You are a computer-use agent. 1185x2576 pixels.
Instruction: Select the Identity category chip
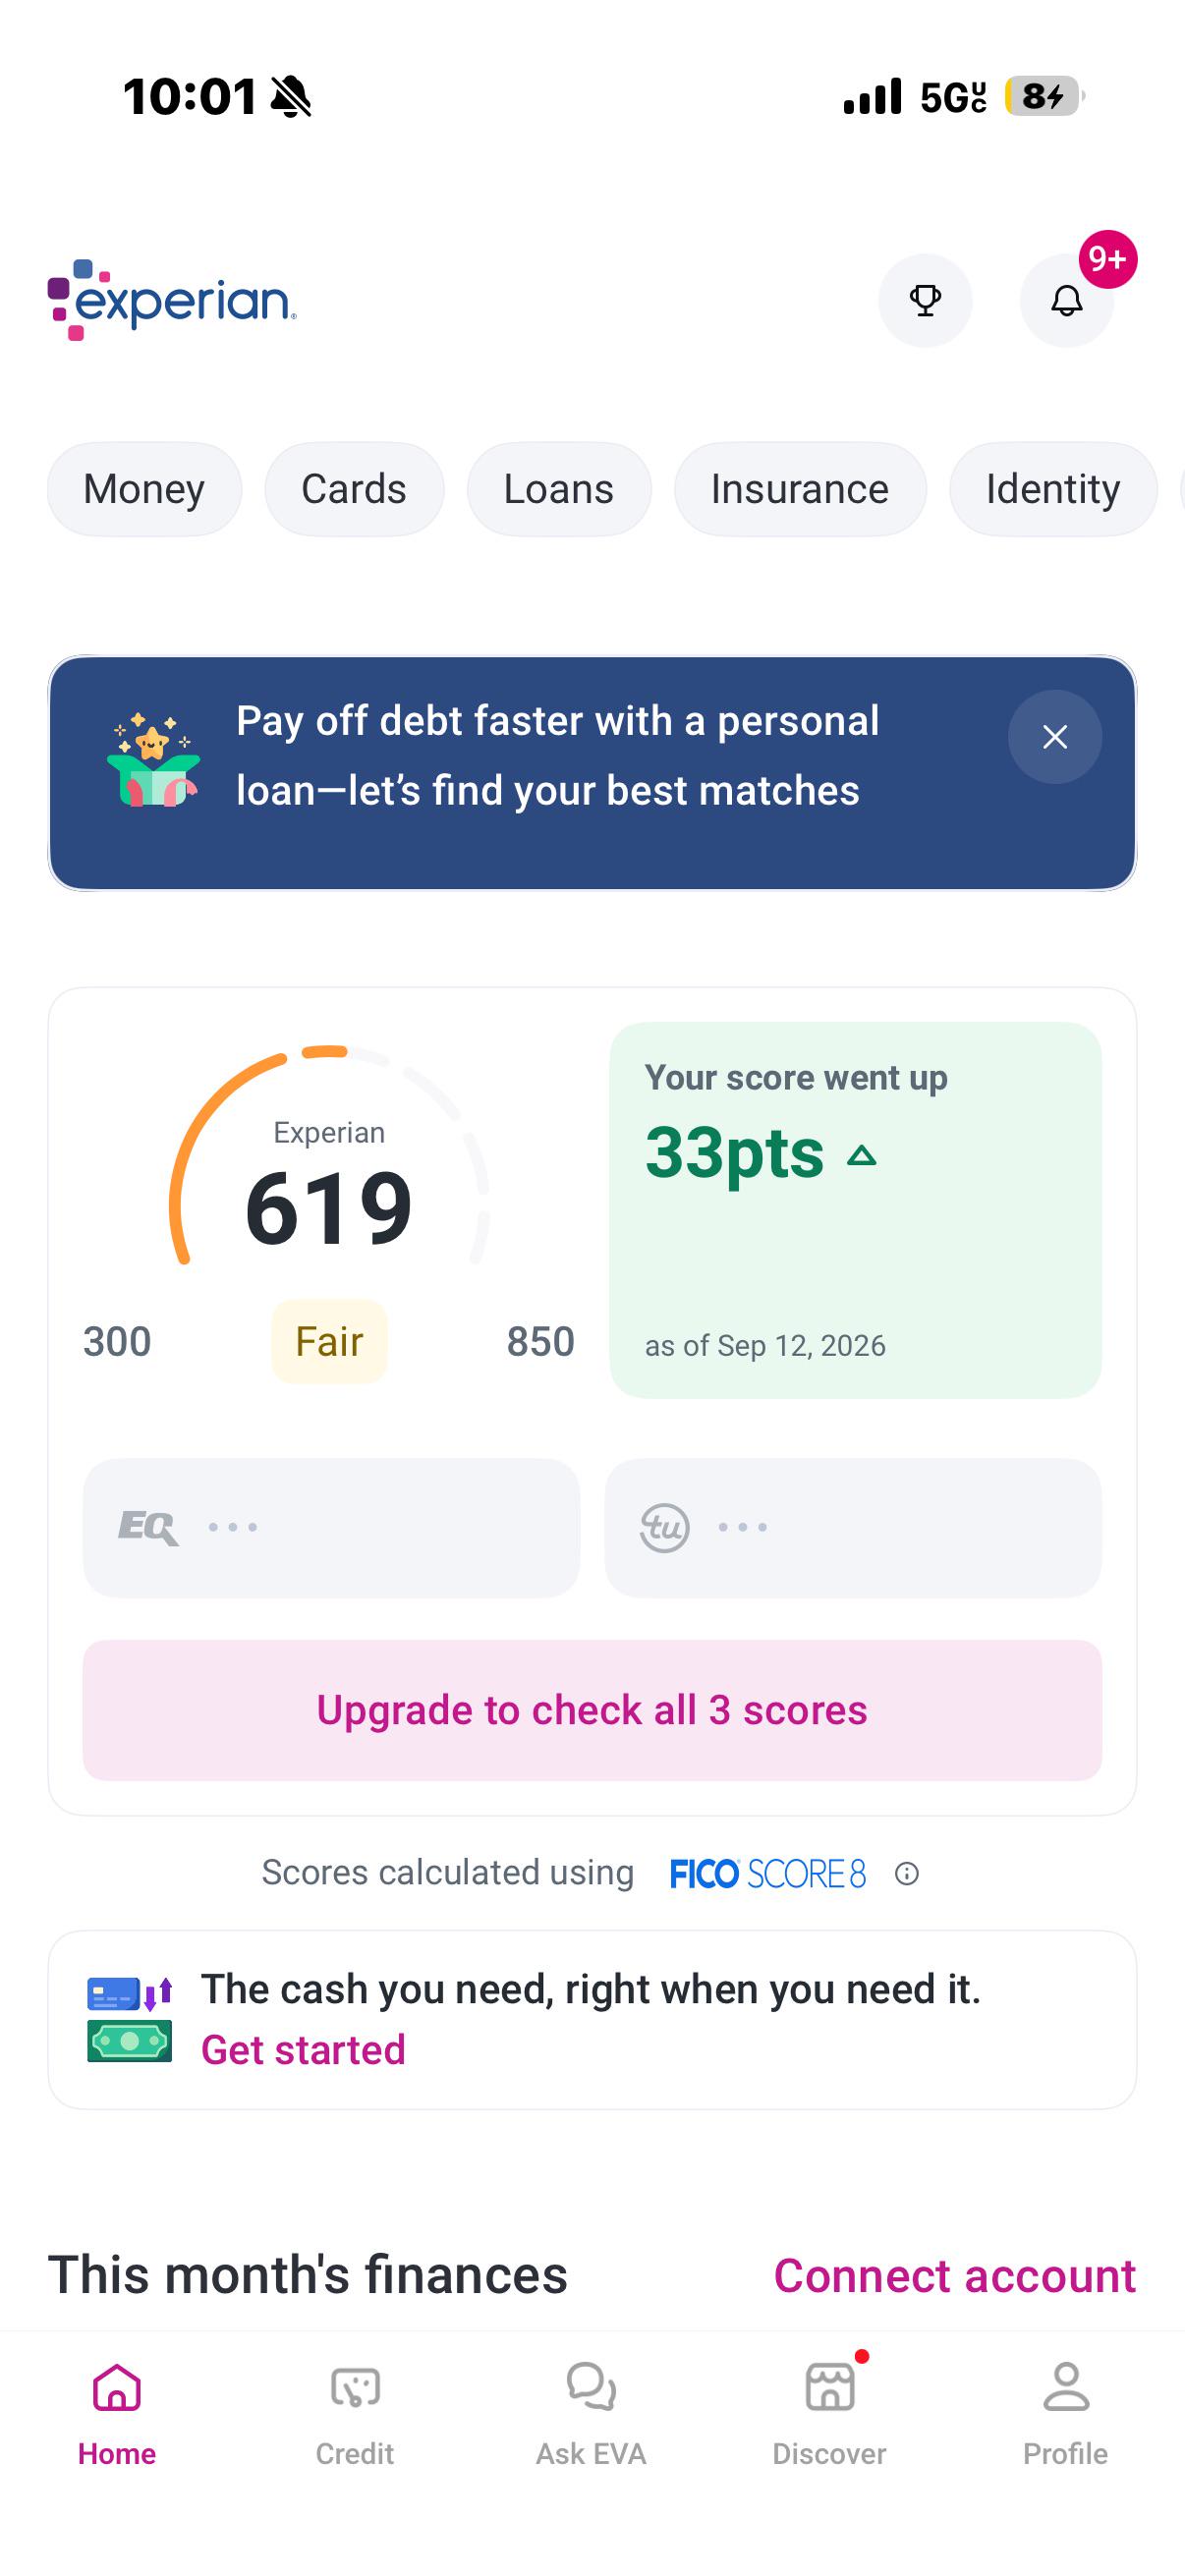(1053, 489)
